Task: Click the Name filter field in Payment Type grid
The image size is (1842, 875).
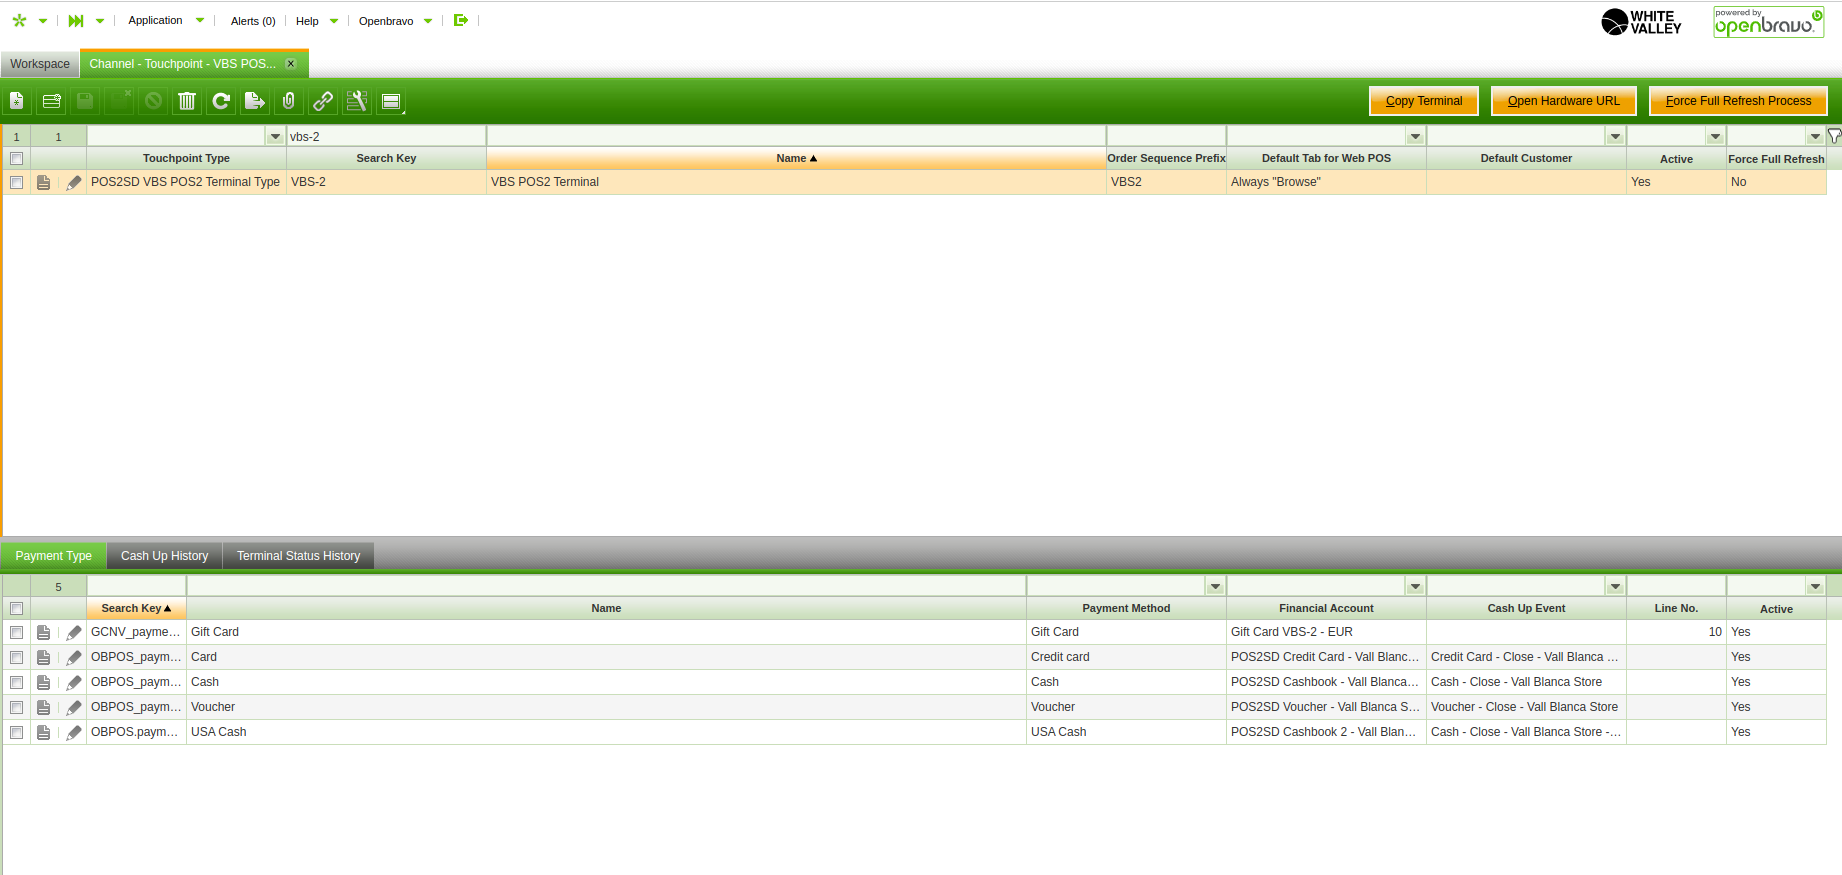Action: click(606, 586)
